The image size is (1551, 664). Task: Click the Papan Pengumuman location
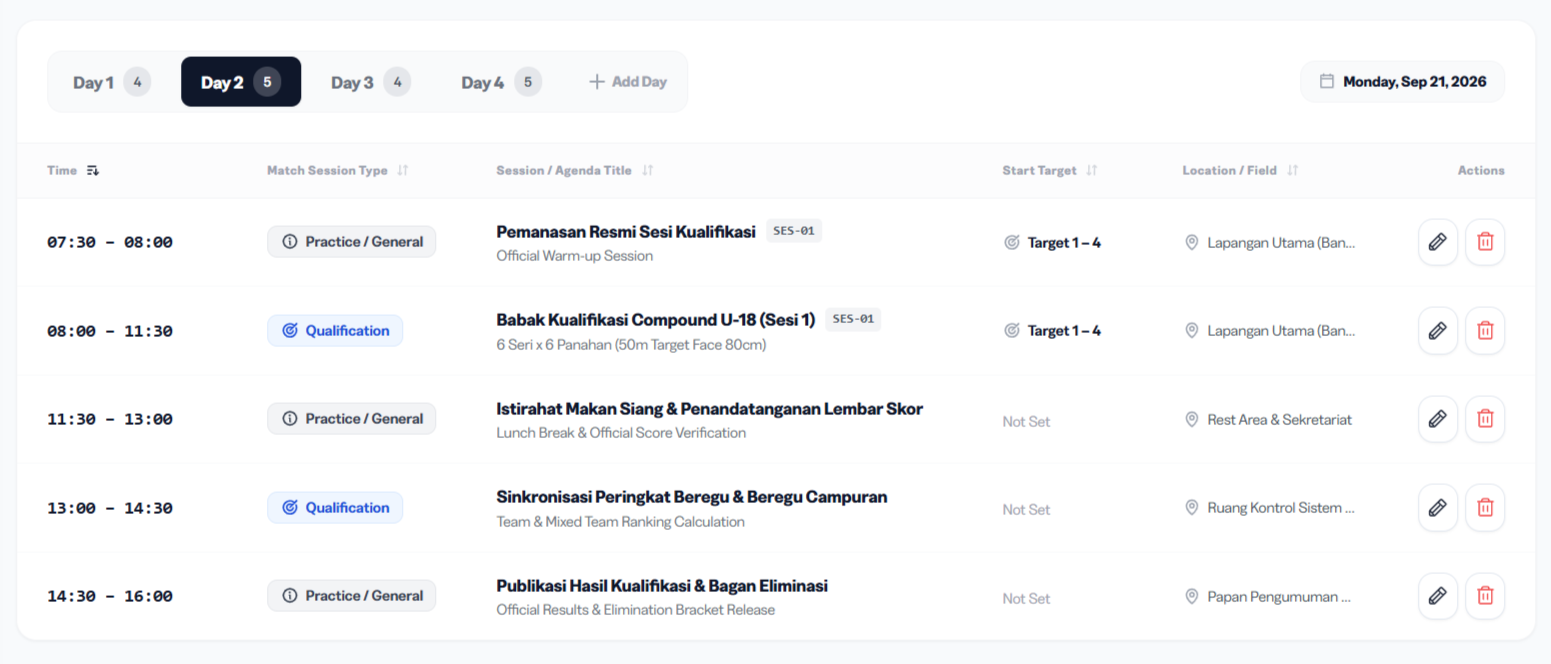(1268, 597)
